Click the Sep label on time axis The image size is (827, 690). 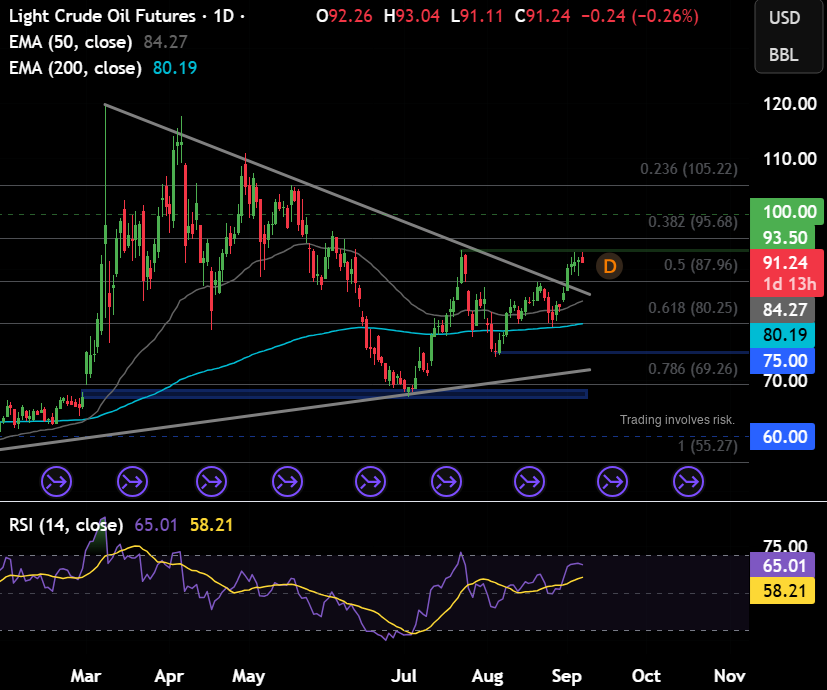pos(566,676)
